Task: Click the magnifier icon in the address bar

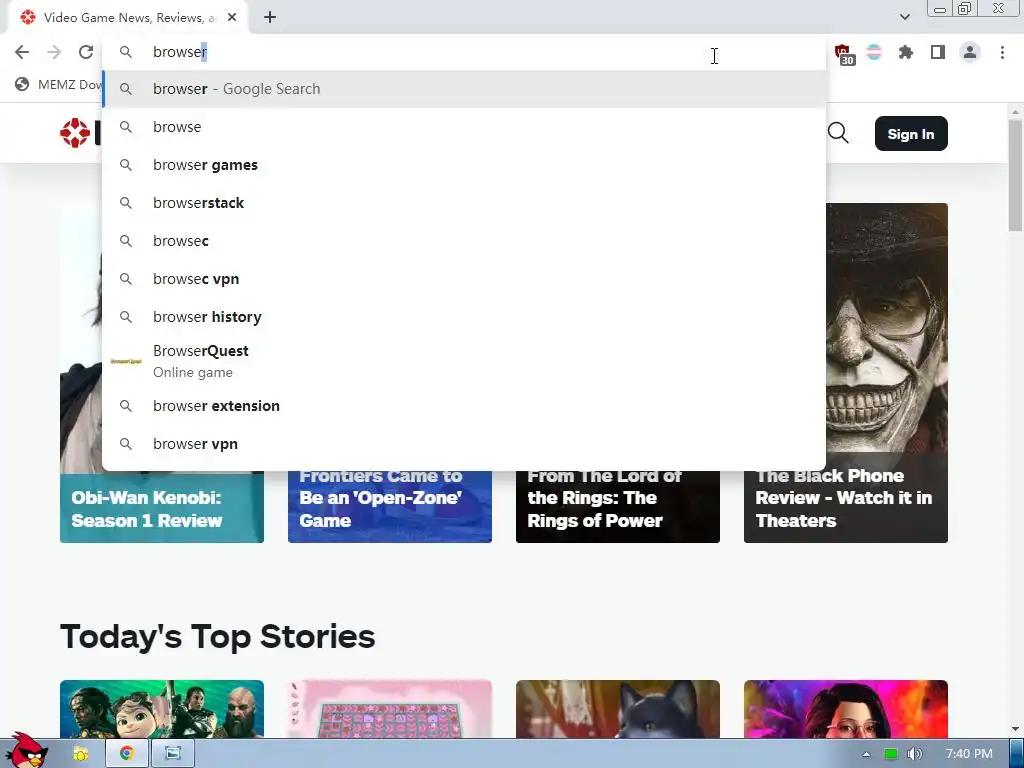Action: tap(126, 52)
